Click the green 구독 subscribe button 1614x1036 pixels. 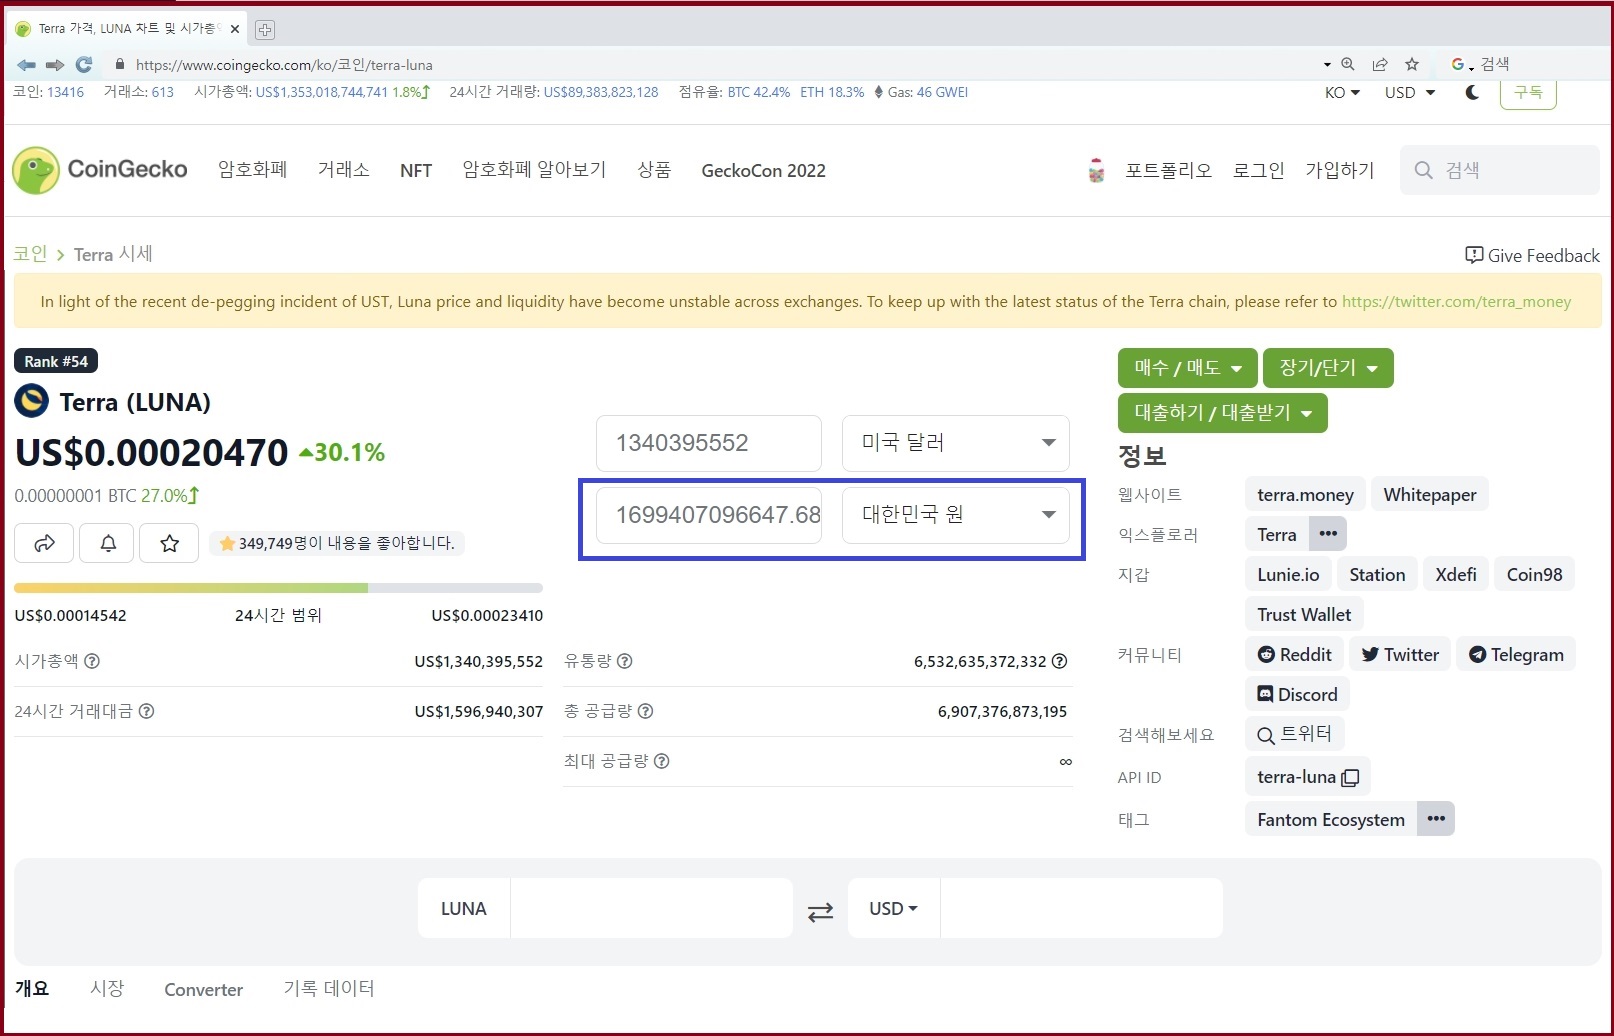tap(1528, 93)
